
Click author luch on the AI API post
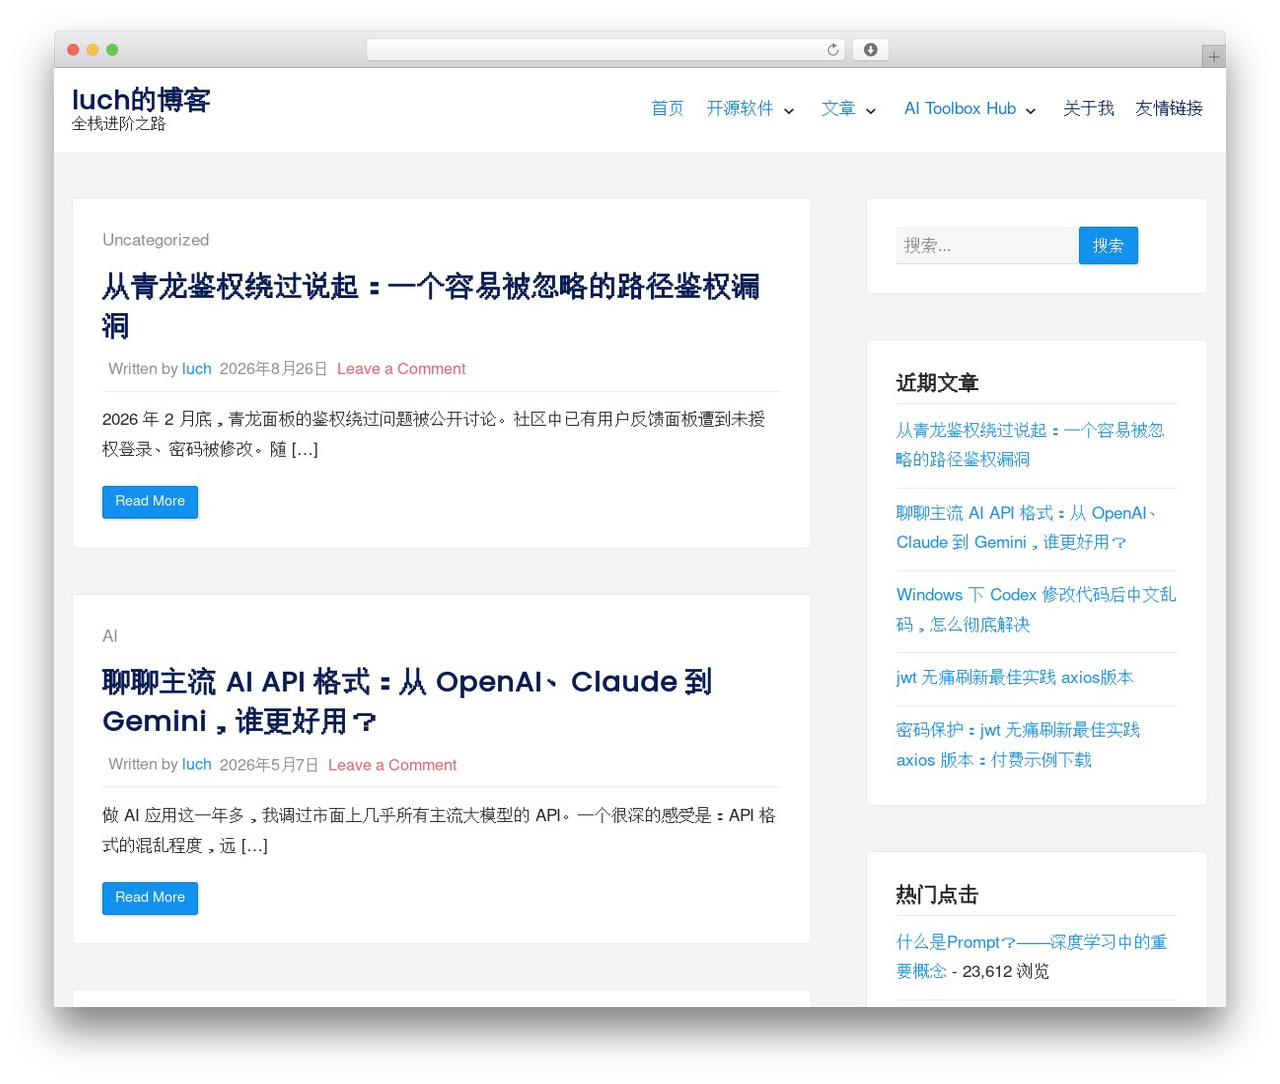click(197, 765)
